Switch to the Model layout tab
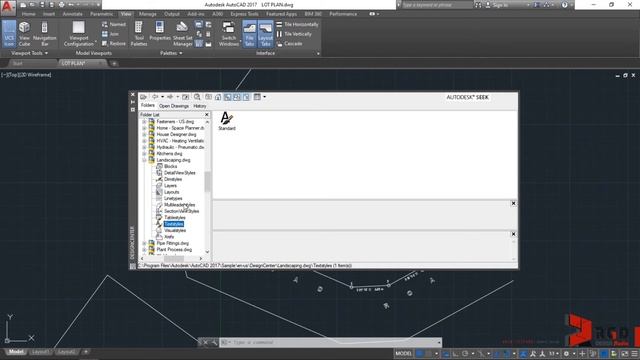The height and width of the screenshot is (360, 640). [16, 352]
